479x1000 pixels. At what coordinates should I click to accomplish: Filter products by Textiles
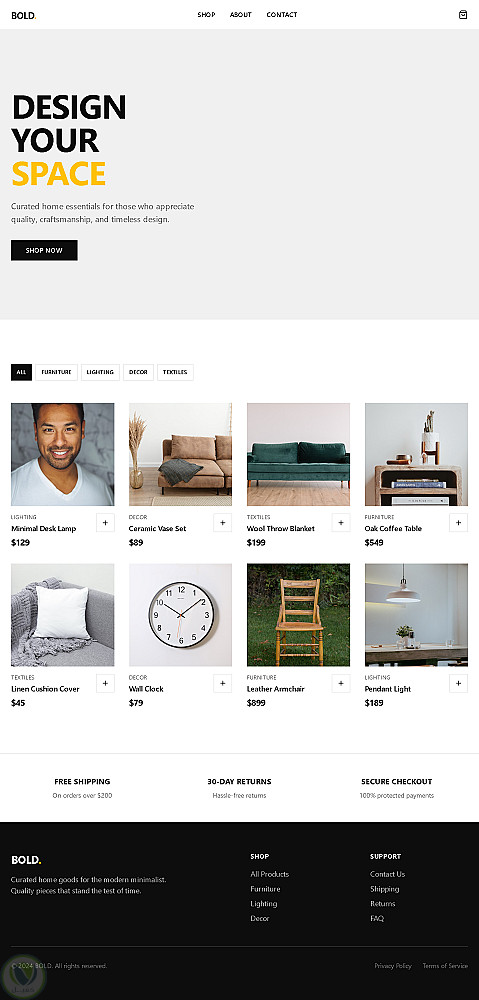coord(175,372)
